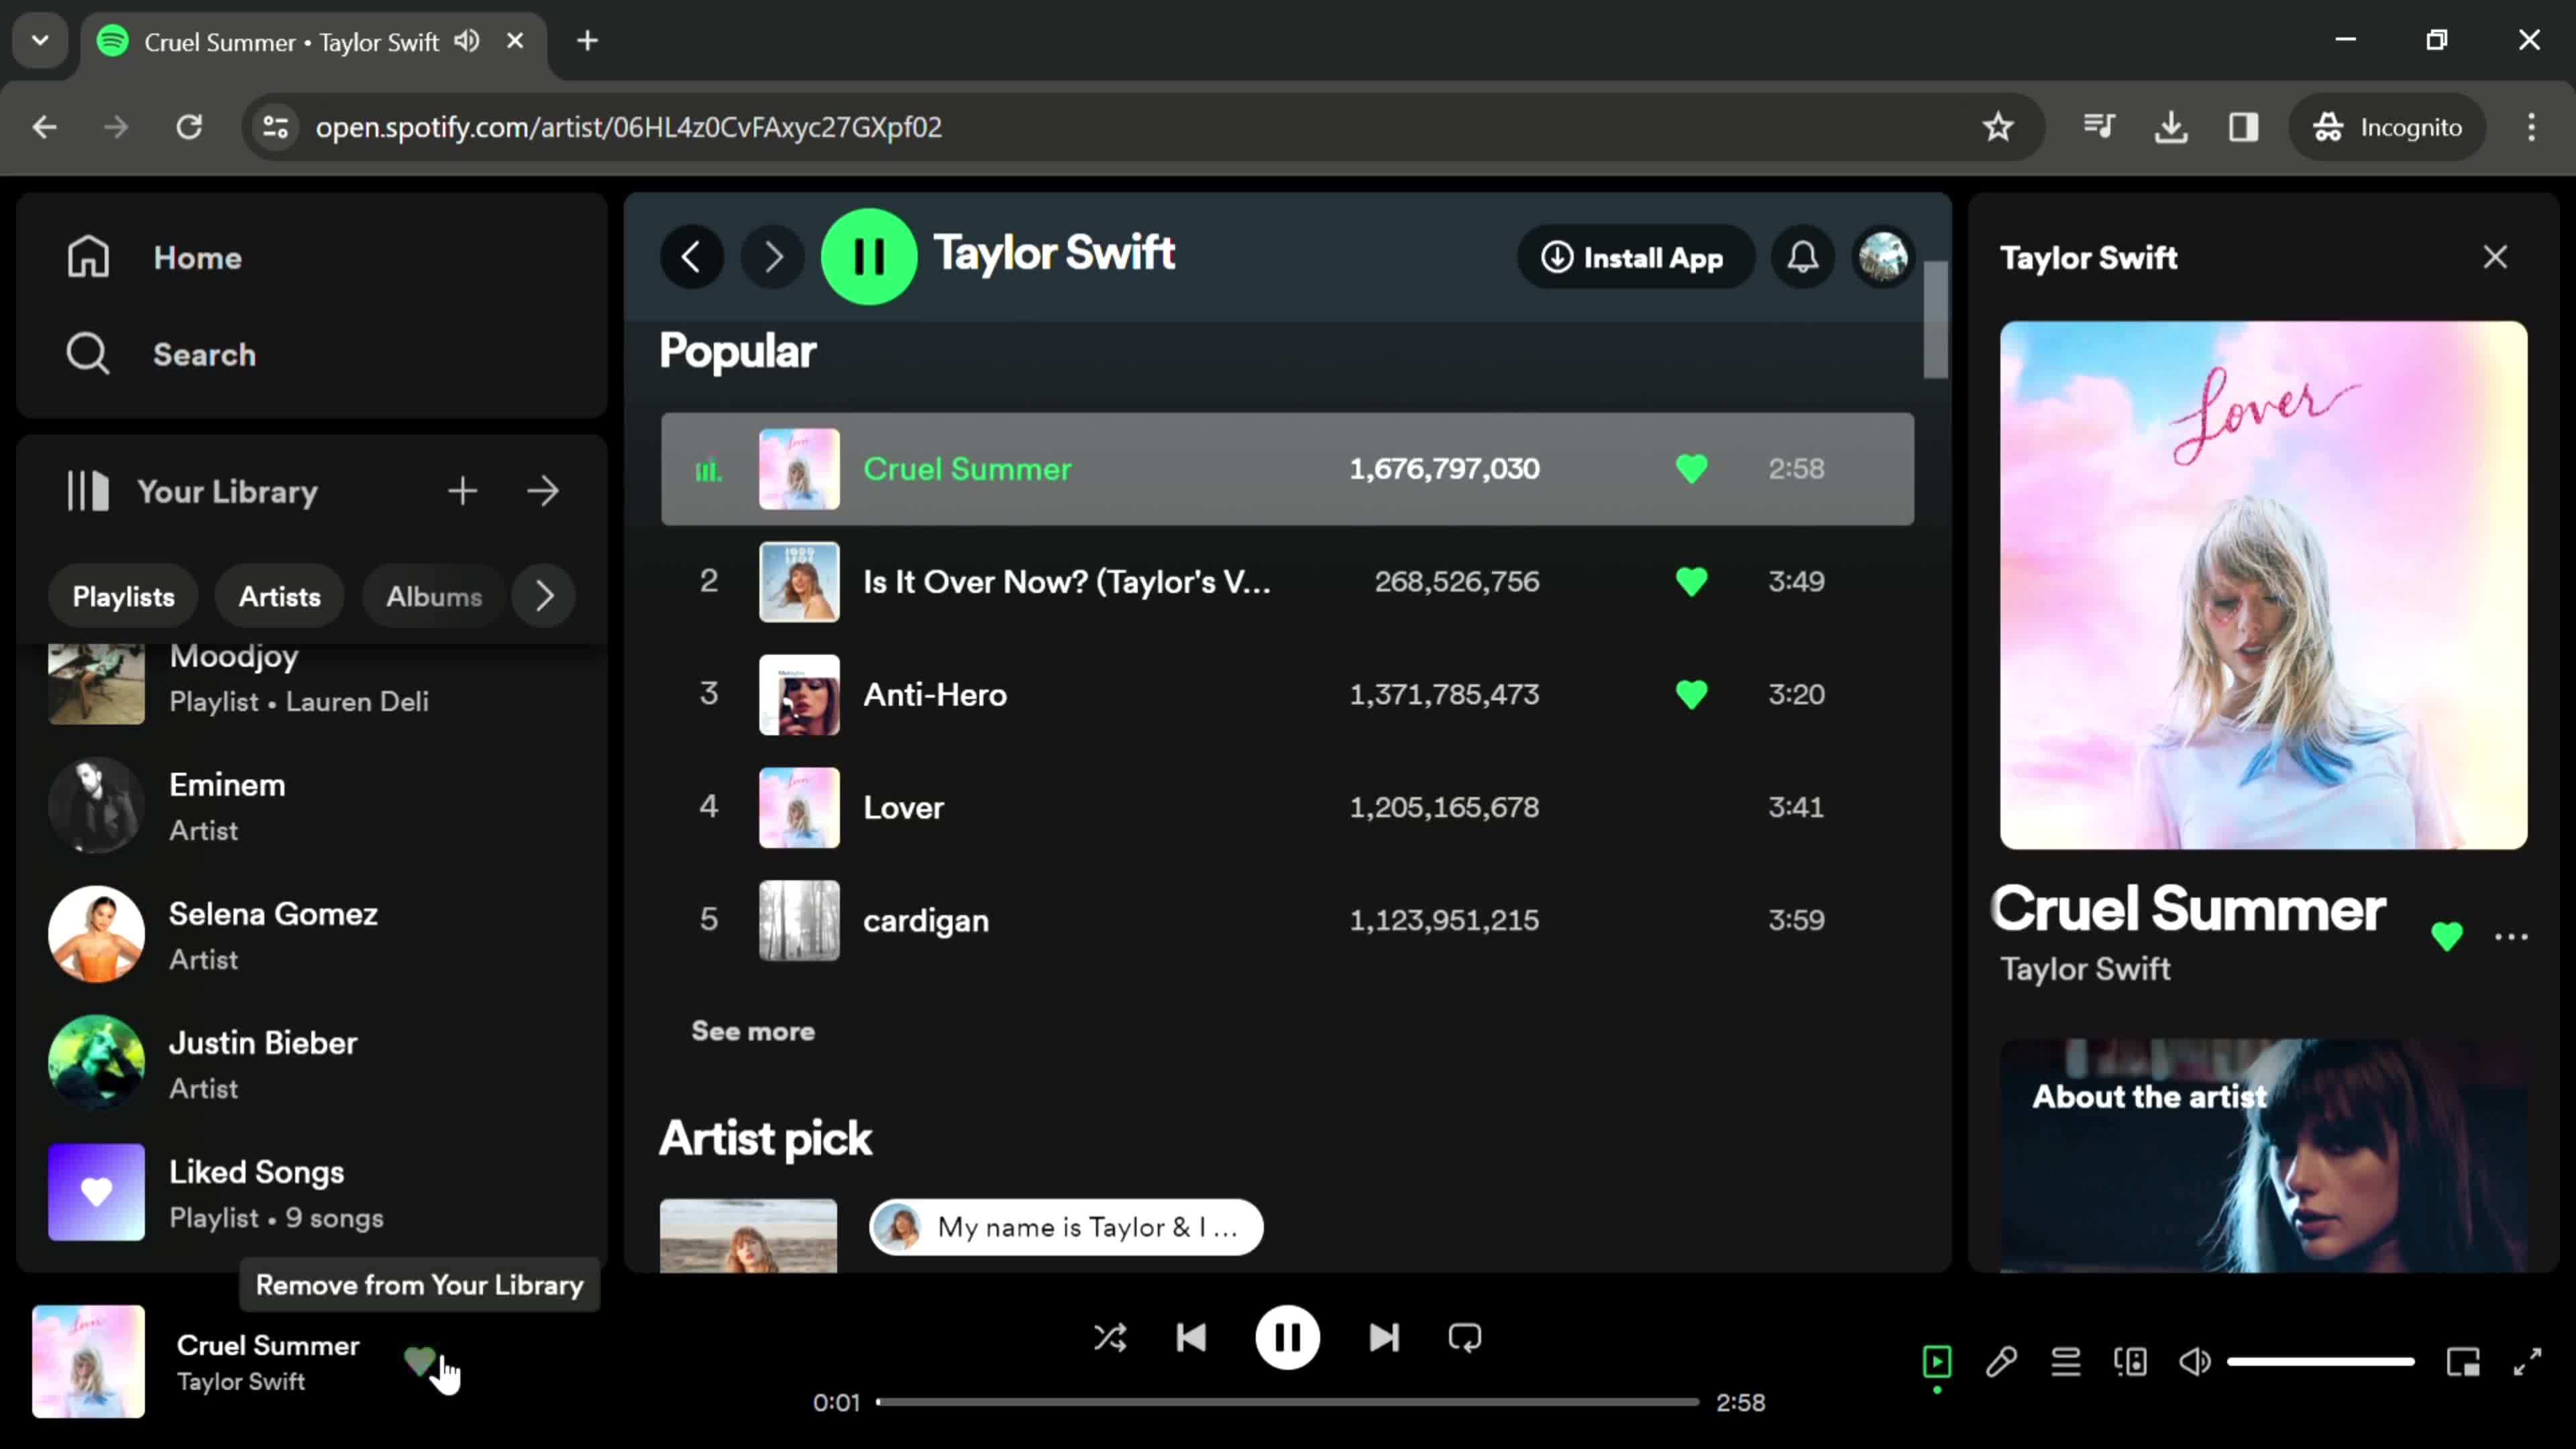Click See more under Popular
This screenshot has width=2576, height=1449.
click(753, 1031)
